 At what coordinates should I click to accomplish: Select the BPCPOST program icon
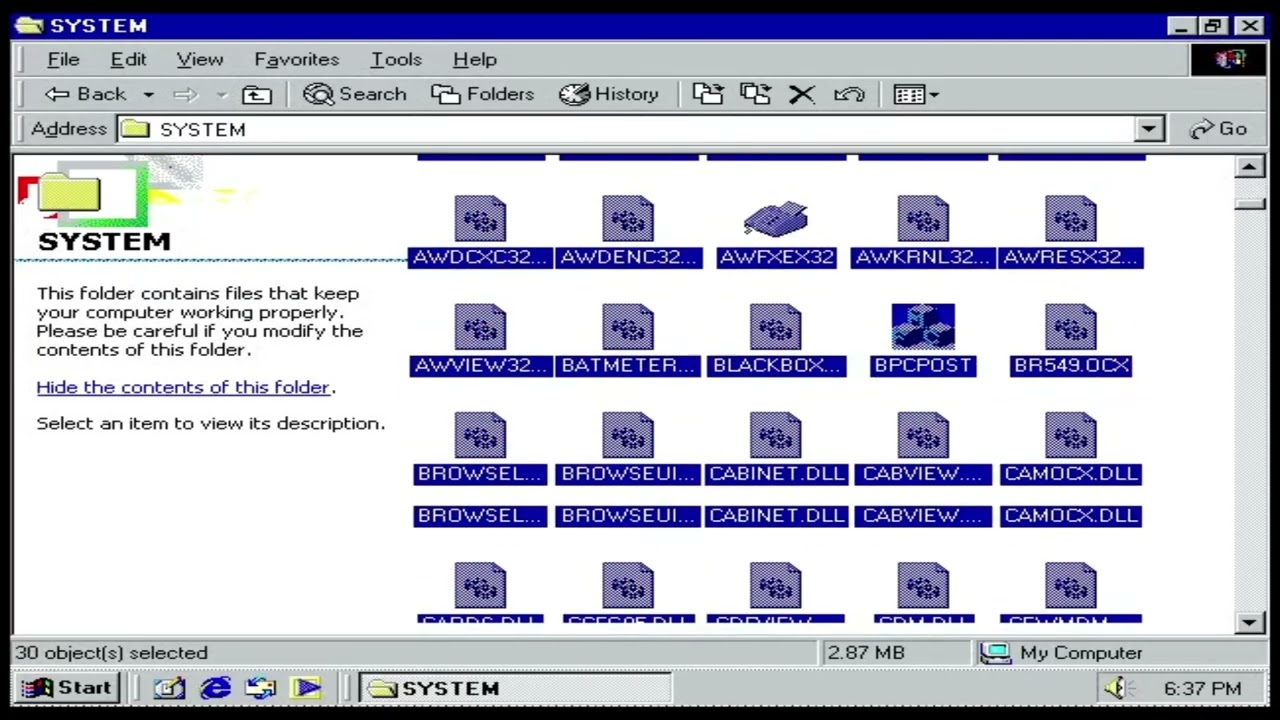click(923, 328)
